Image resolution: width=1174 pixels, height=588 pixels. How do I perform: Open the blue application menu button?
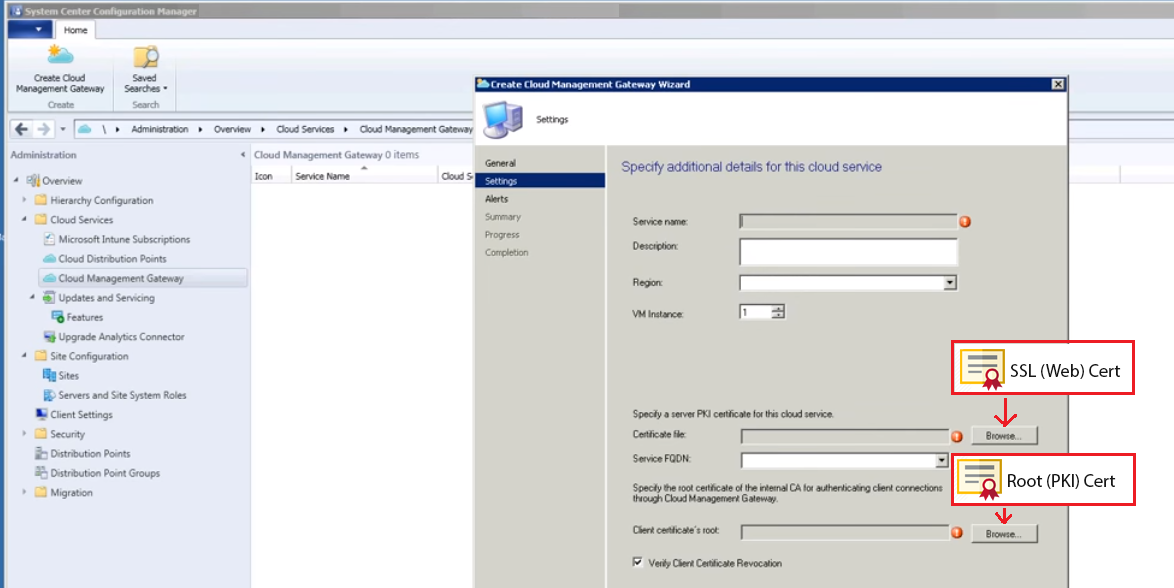[x=30, y=30]
